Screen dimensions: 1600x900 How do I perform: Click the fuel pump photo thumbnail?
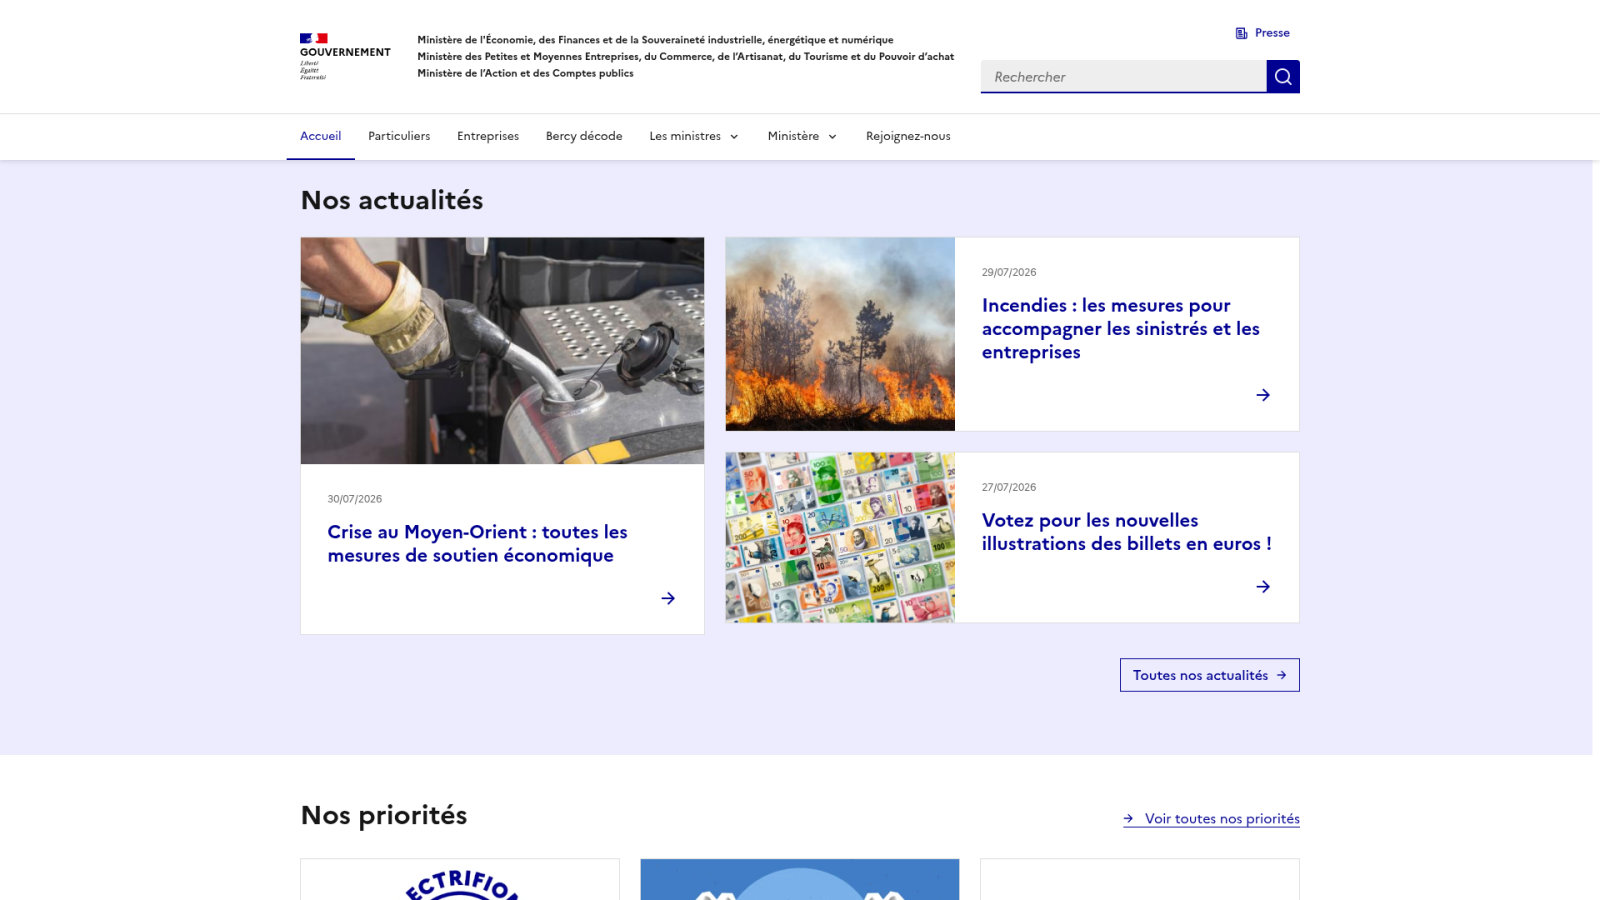pyautogui.click(x=502, y=350)
